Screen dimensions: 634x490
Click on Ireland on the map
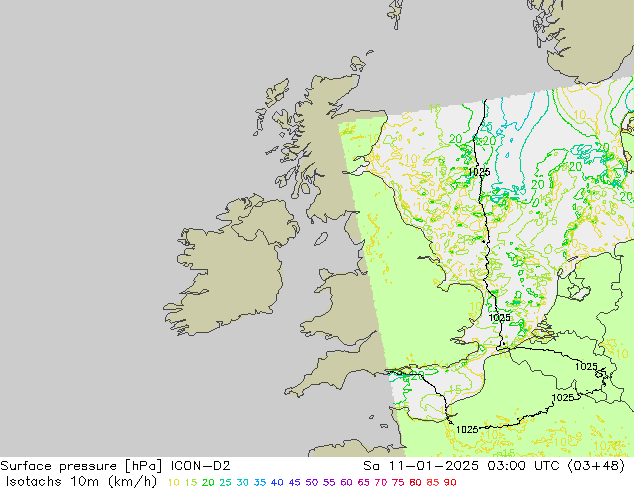230,267
